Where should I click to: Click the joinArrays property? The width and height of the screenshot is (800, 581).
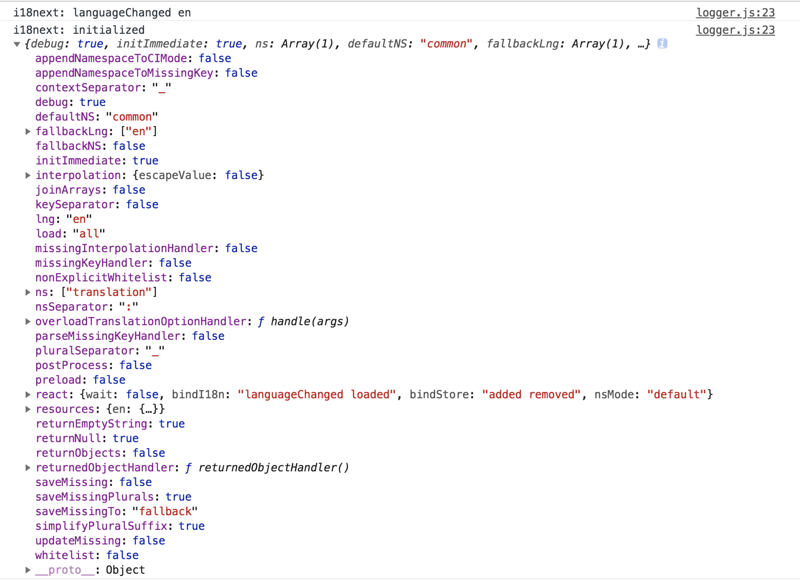[90, 190]
